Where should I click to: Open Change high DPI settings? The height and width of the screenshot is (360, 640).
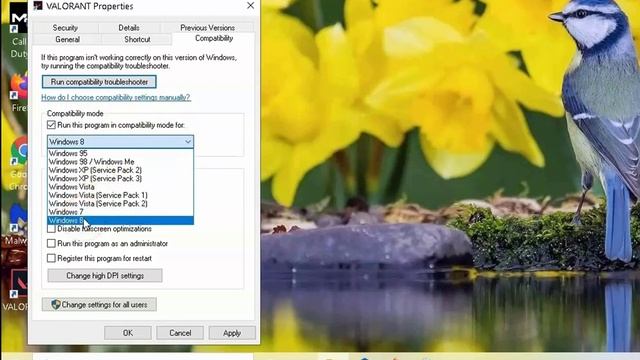click(105, 276)
